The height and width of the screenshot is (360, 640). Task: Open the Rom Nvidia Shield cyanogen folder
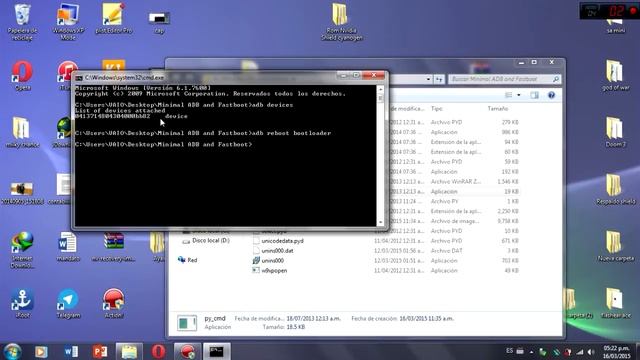[341, 22]
